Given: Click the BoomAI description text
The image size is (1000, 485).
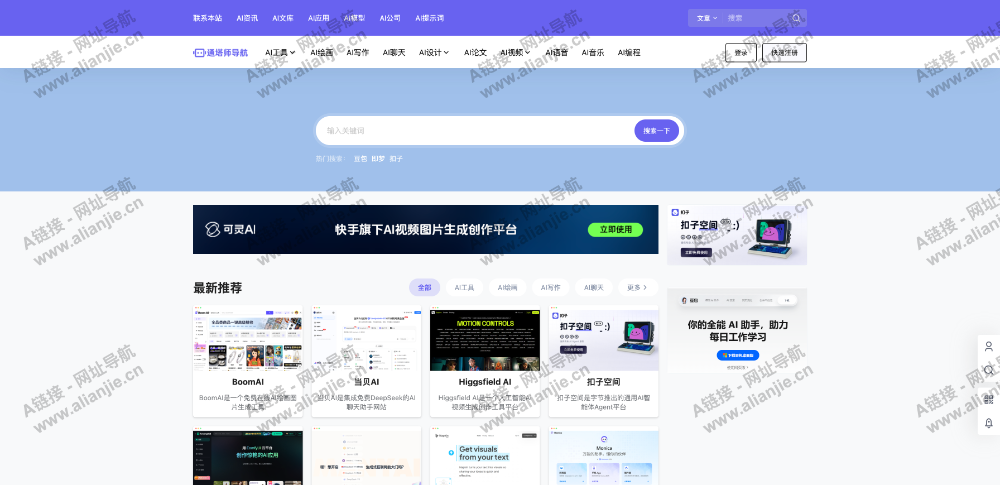Looking at the screenshot, I should [x=248, y=401].
